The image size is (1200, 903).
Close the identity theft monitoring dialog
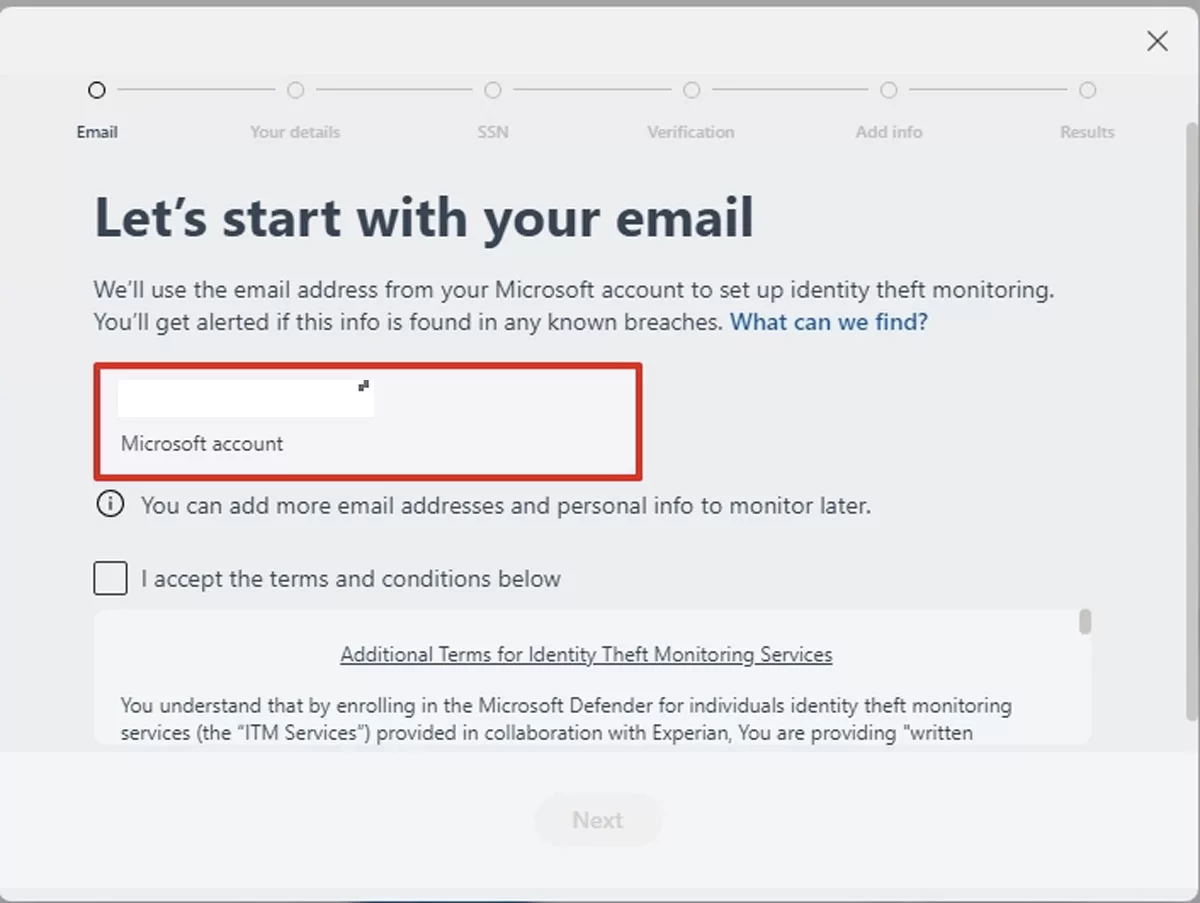click(x=1157, y=41)
